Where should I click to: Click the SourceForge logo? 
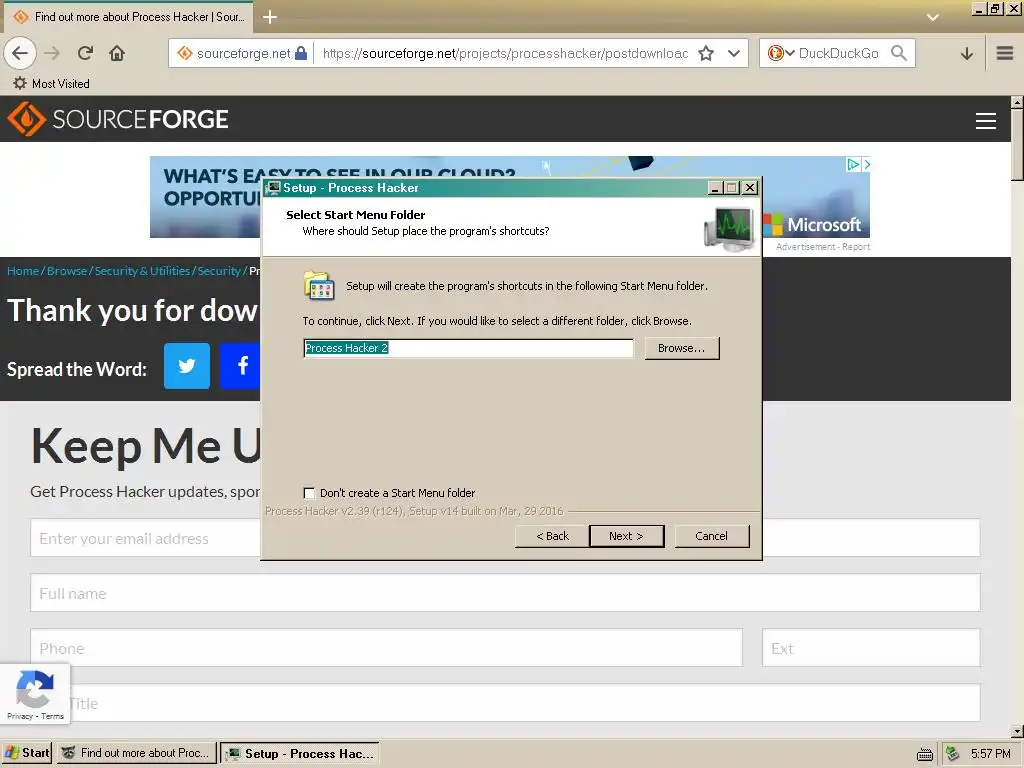click(x=118, y=119)
